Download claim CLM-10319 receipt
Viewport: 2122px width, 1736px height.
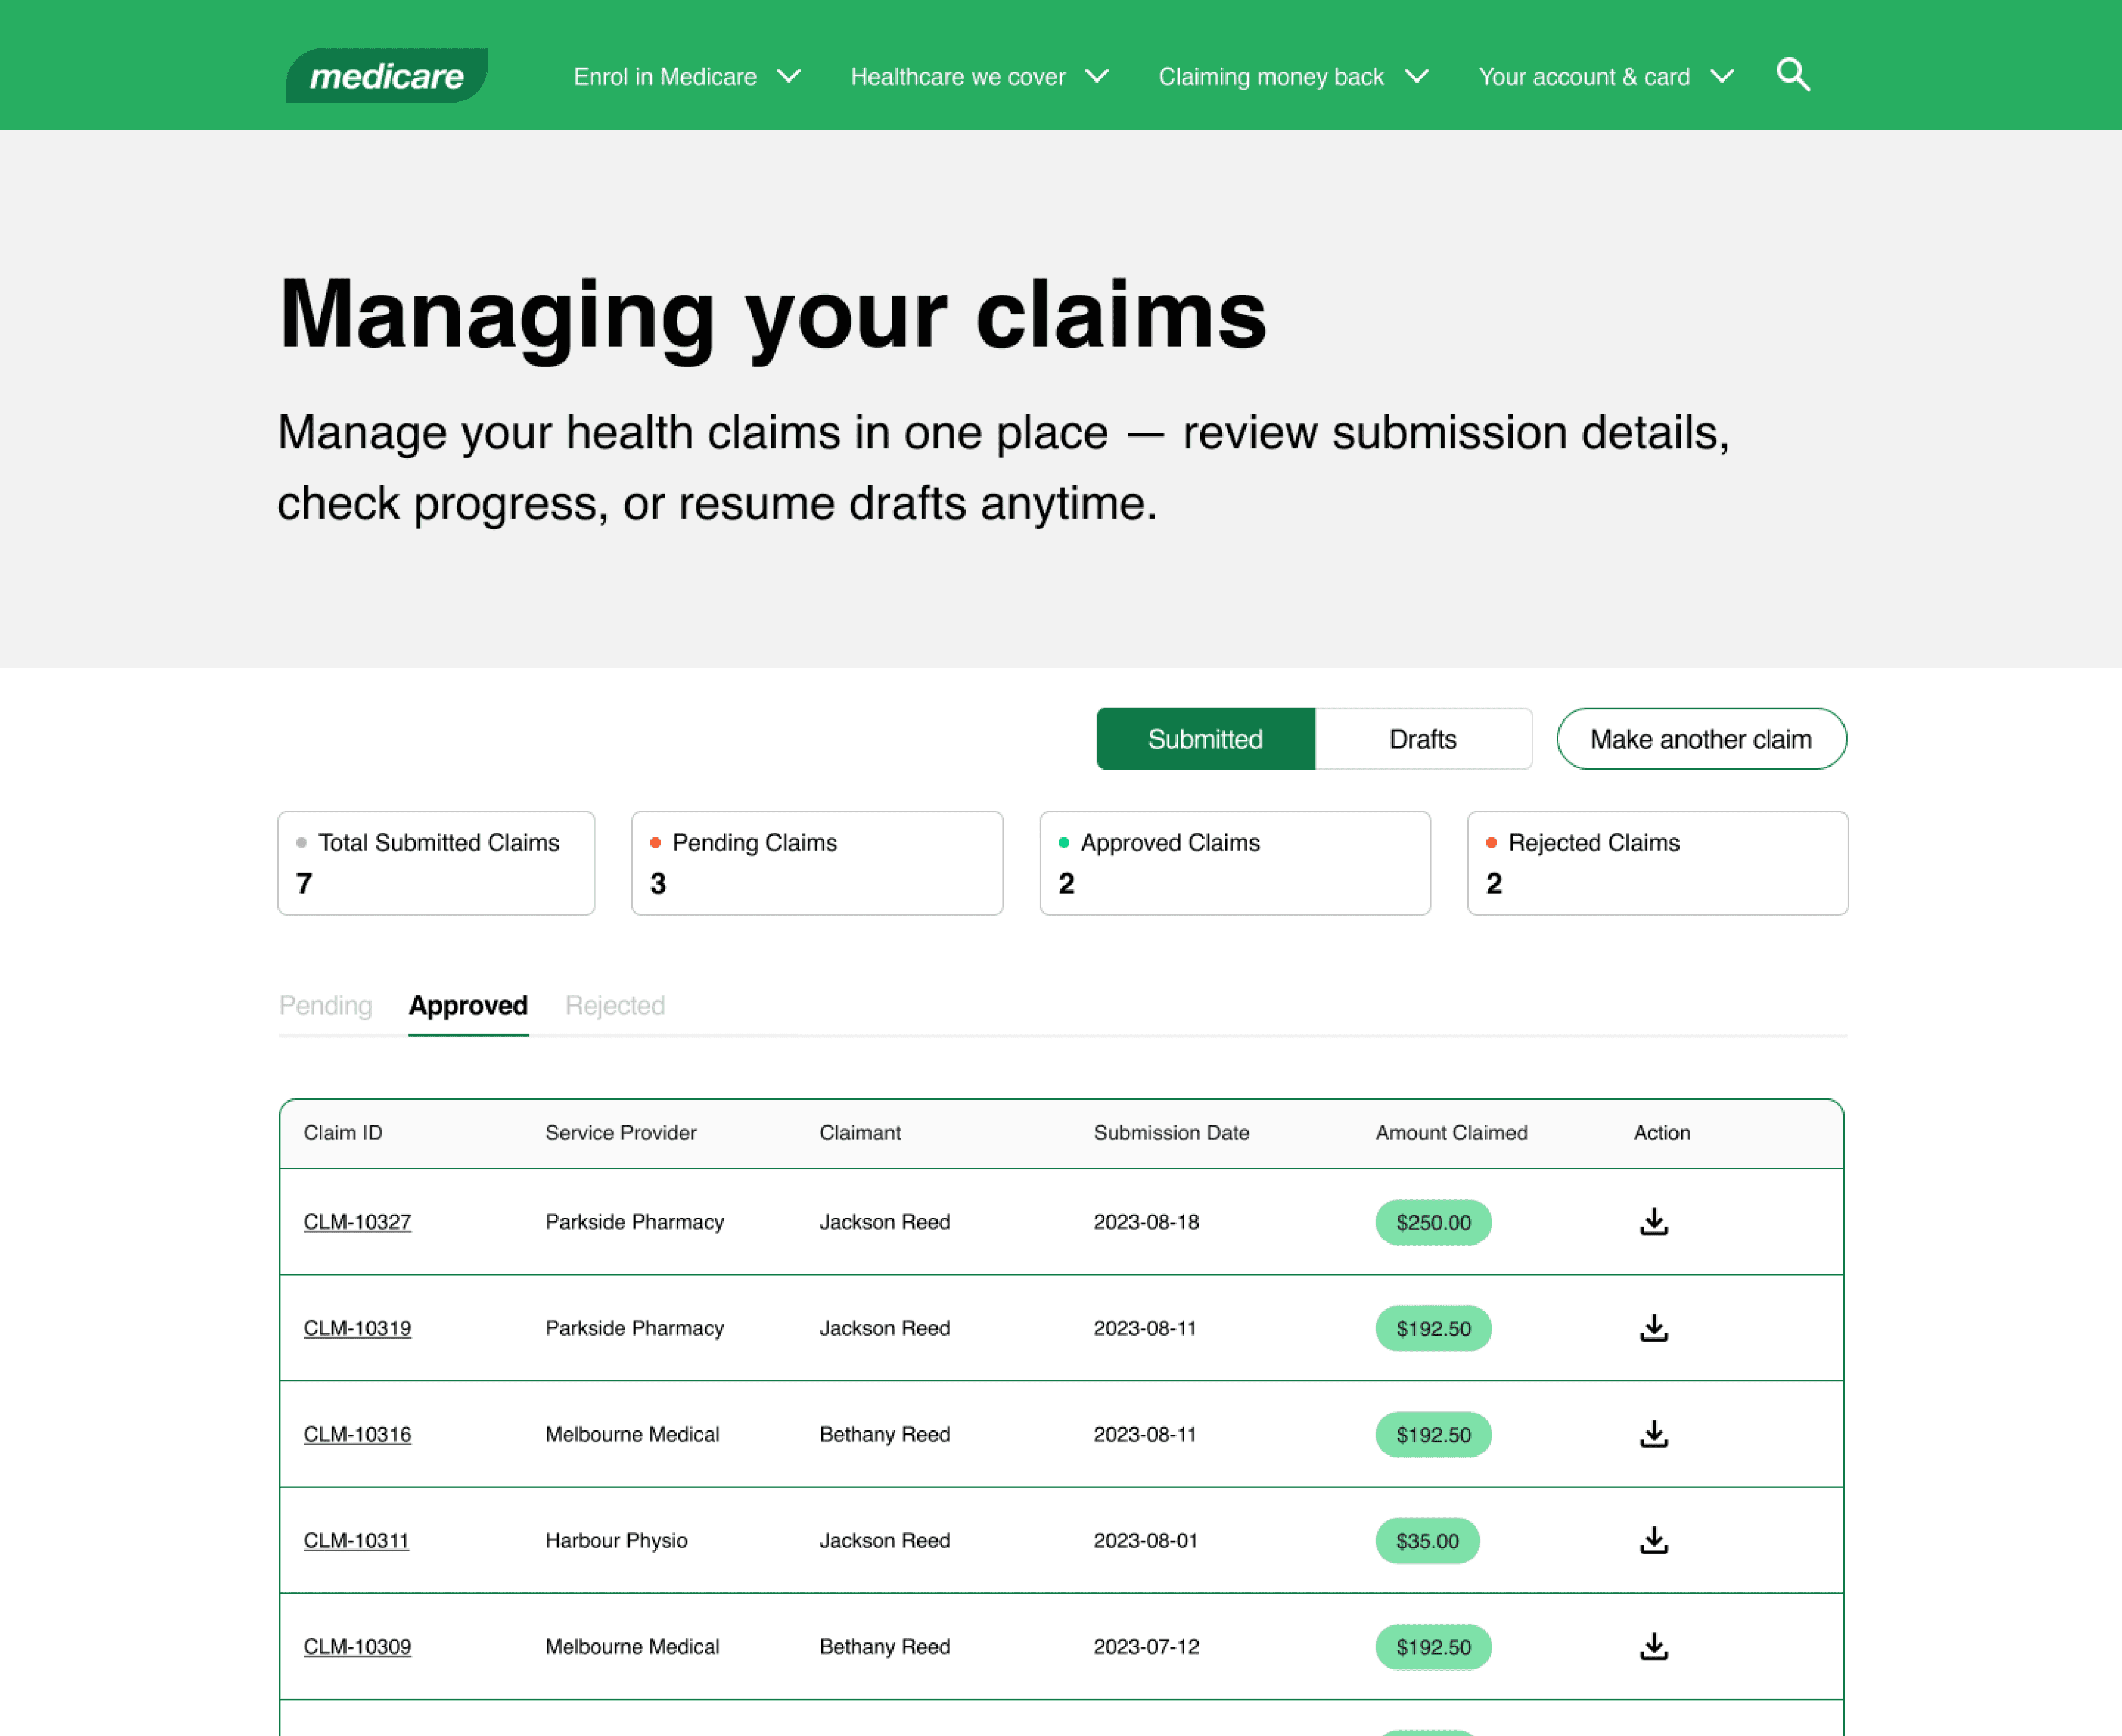coord(1654,1328)
